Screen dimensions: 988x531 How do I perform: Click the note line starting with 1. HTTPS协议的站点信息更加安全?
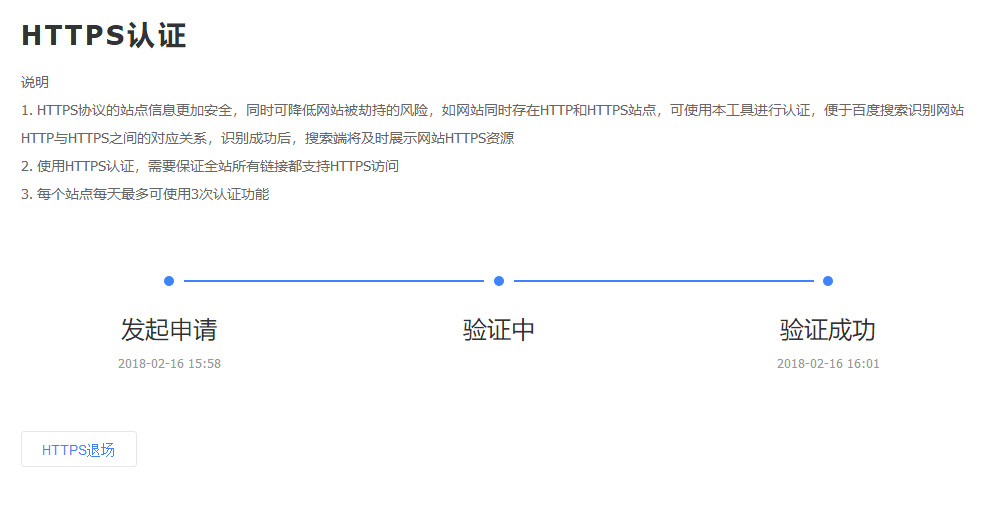click(493, 110)
